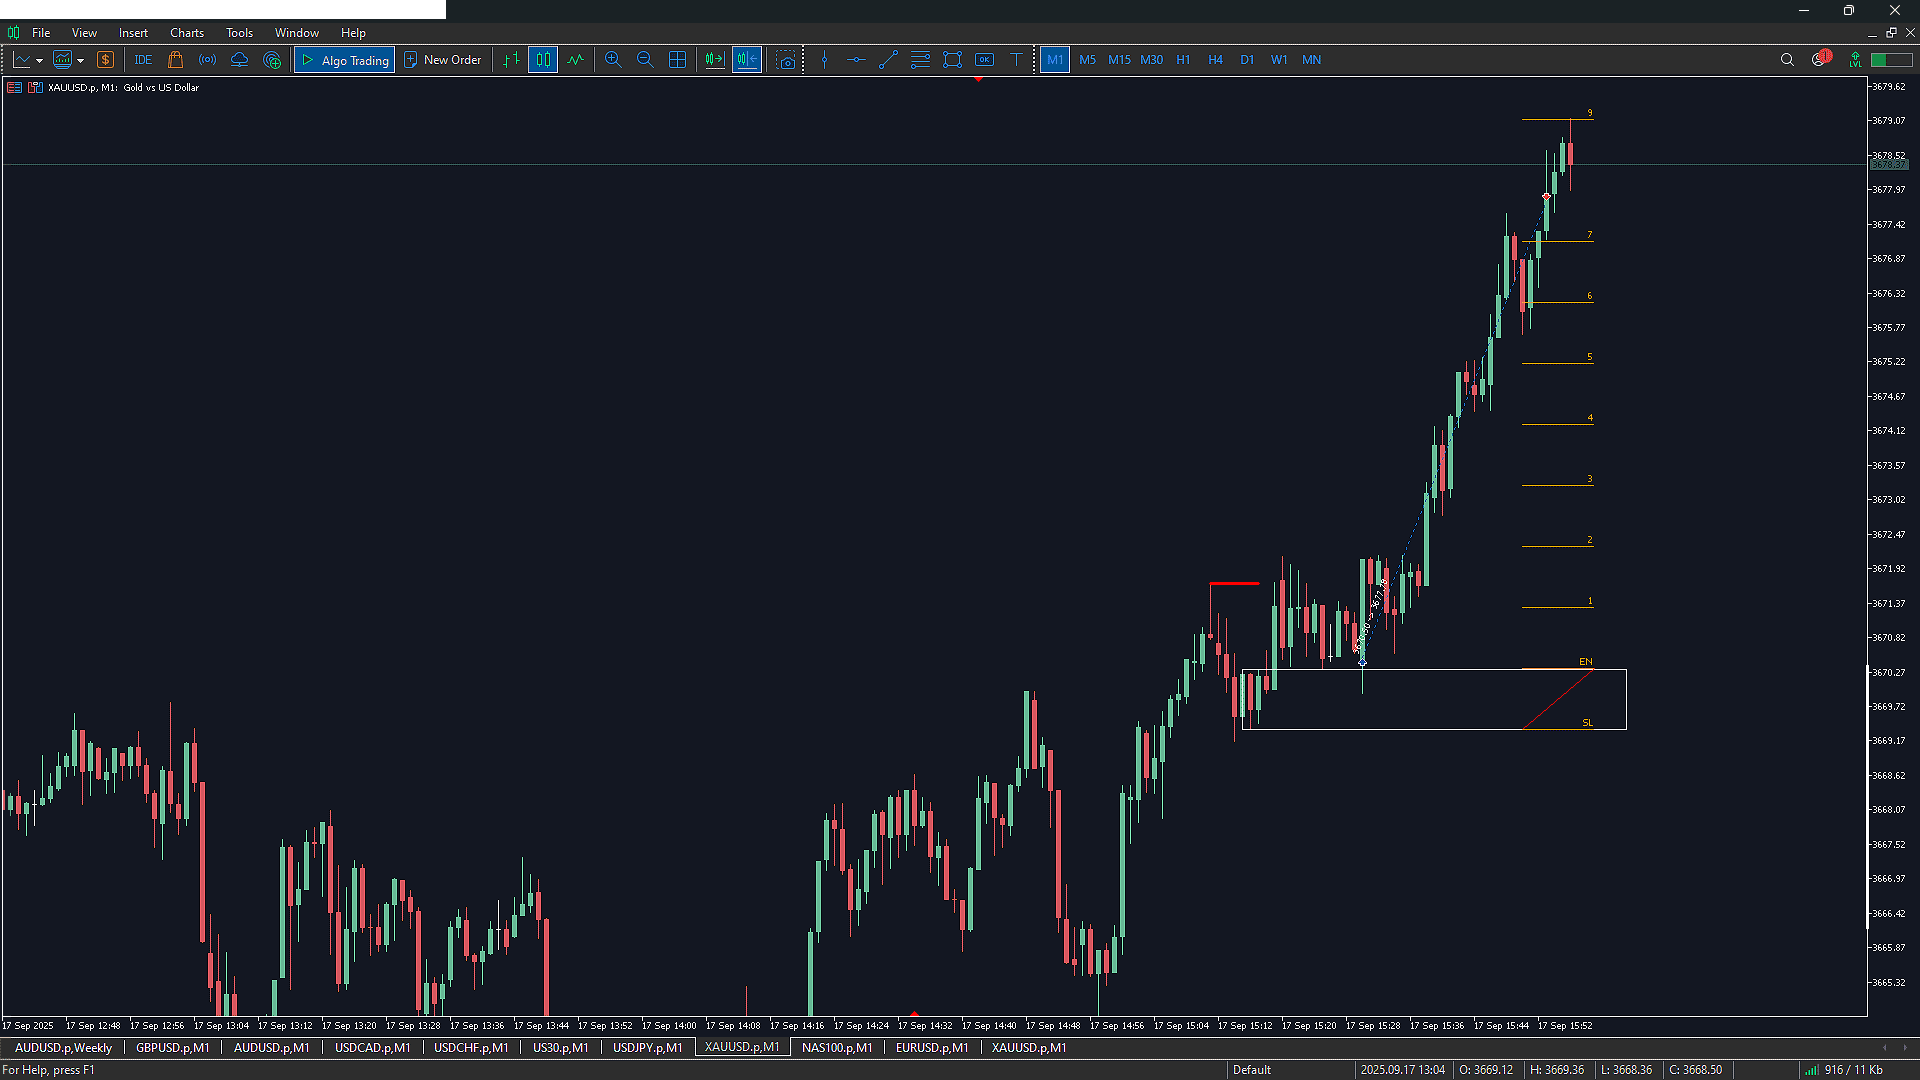Click the New Order button
Viewport: 1920px width, 1080px height.
[443, 60]
